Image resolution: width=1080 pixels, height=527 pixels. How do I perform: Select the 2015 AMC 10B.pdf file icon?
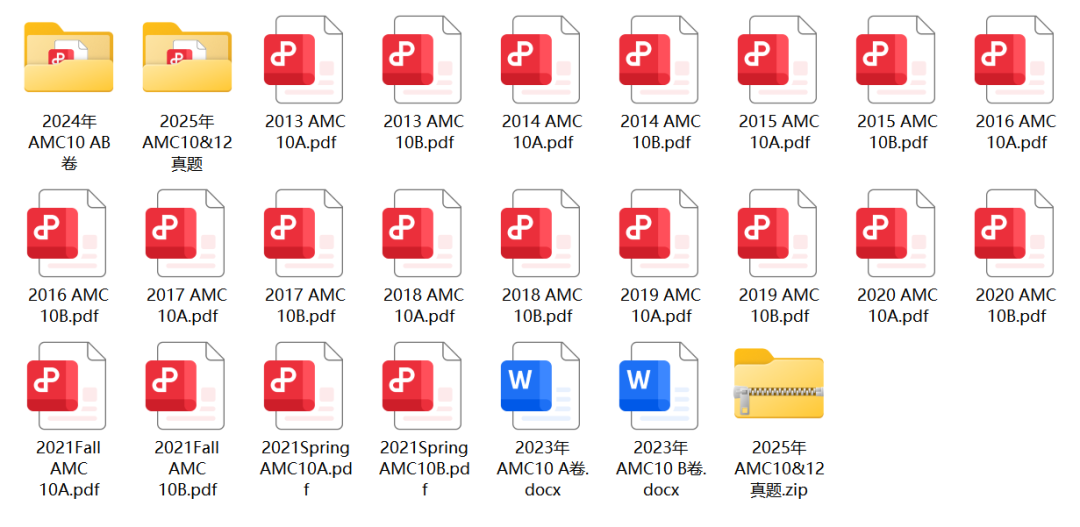895,61
